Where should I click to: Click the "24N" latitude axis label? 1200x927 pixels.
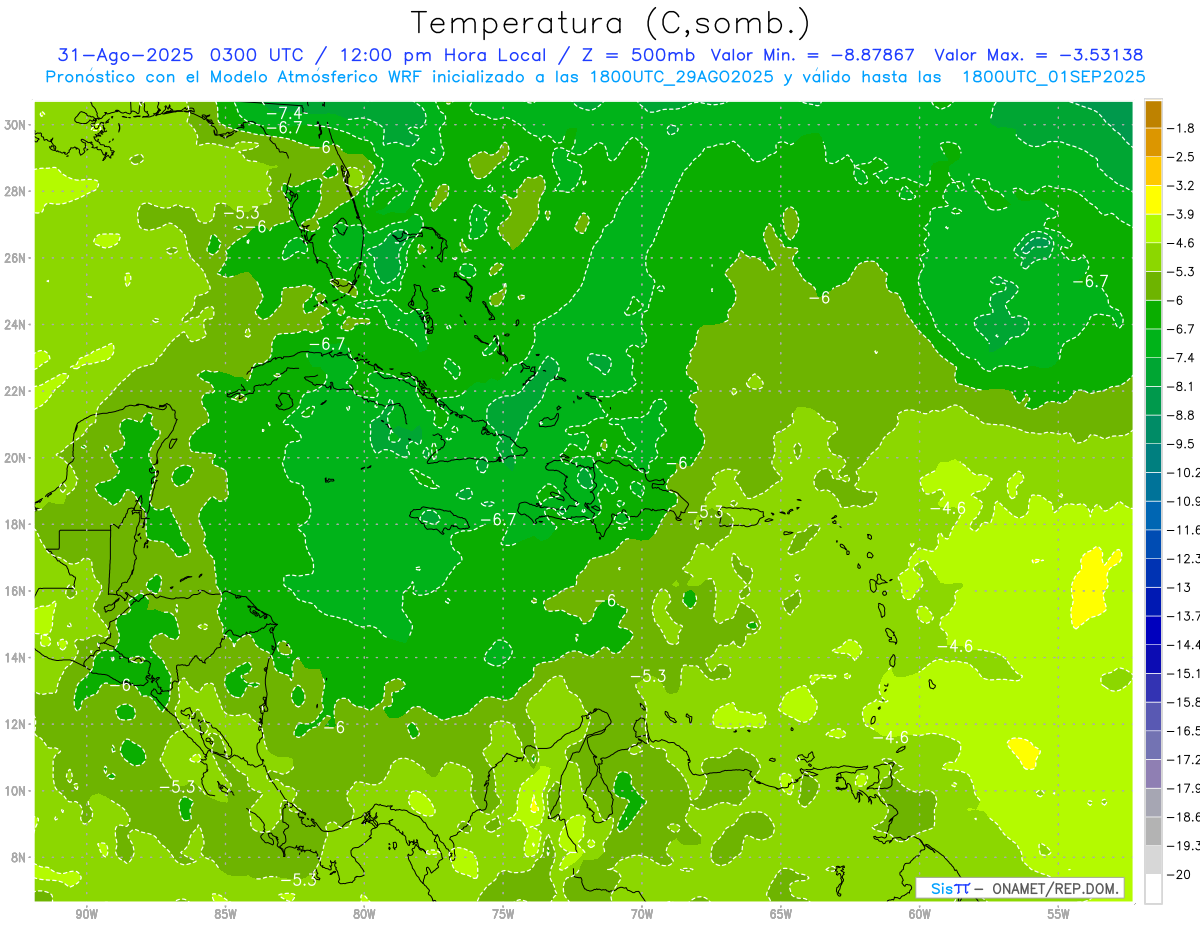15,325
